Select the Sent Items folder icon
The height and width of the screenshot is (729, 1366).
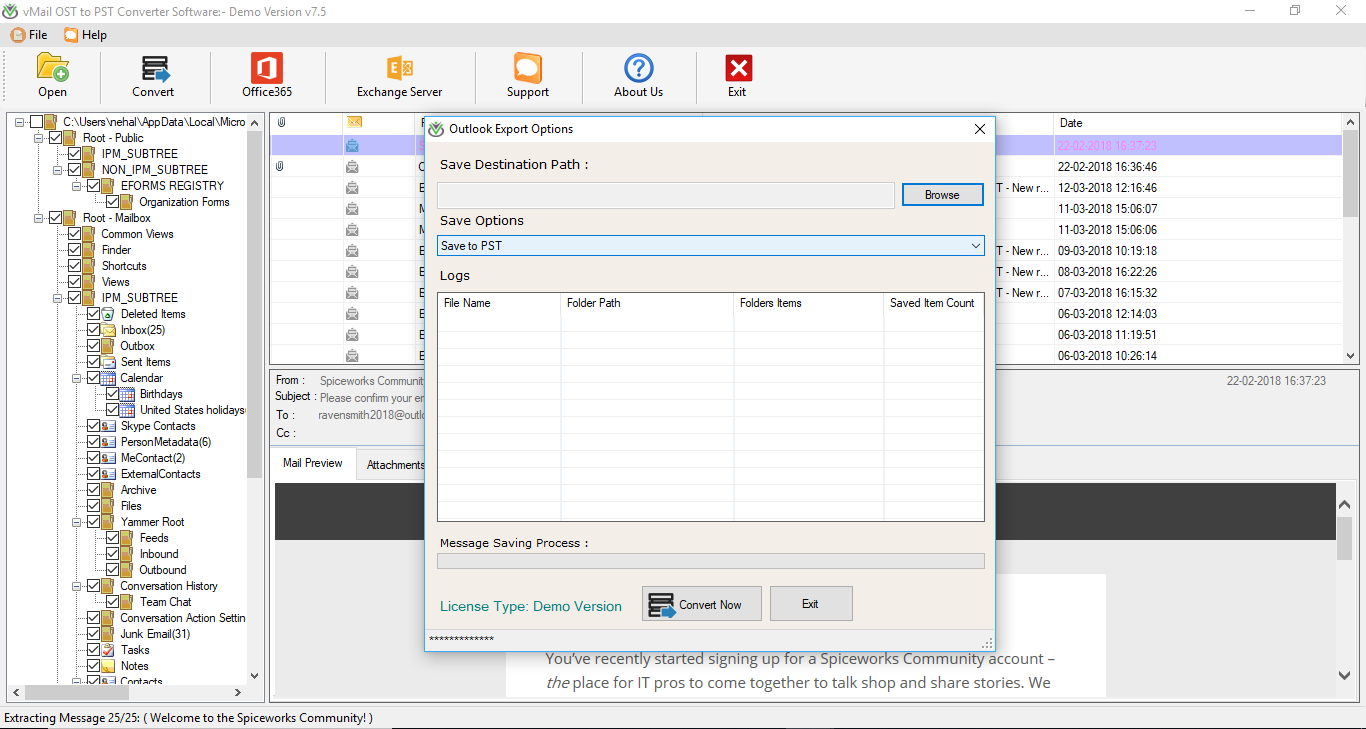(x=108, y=362)
